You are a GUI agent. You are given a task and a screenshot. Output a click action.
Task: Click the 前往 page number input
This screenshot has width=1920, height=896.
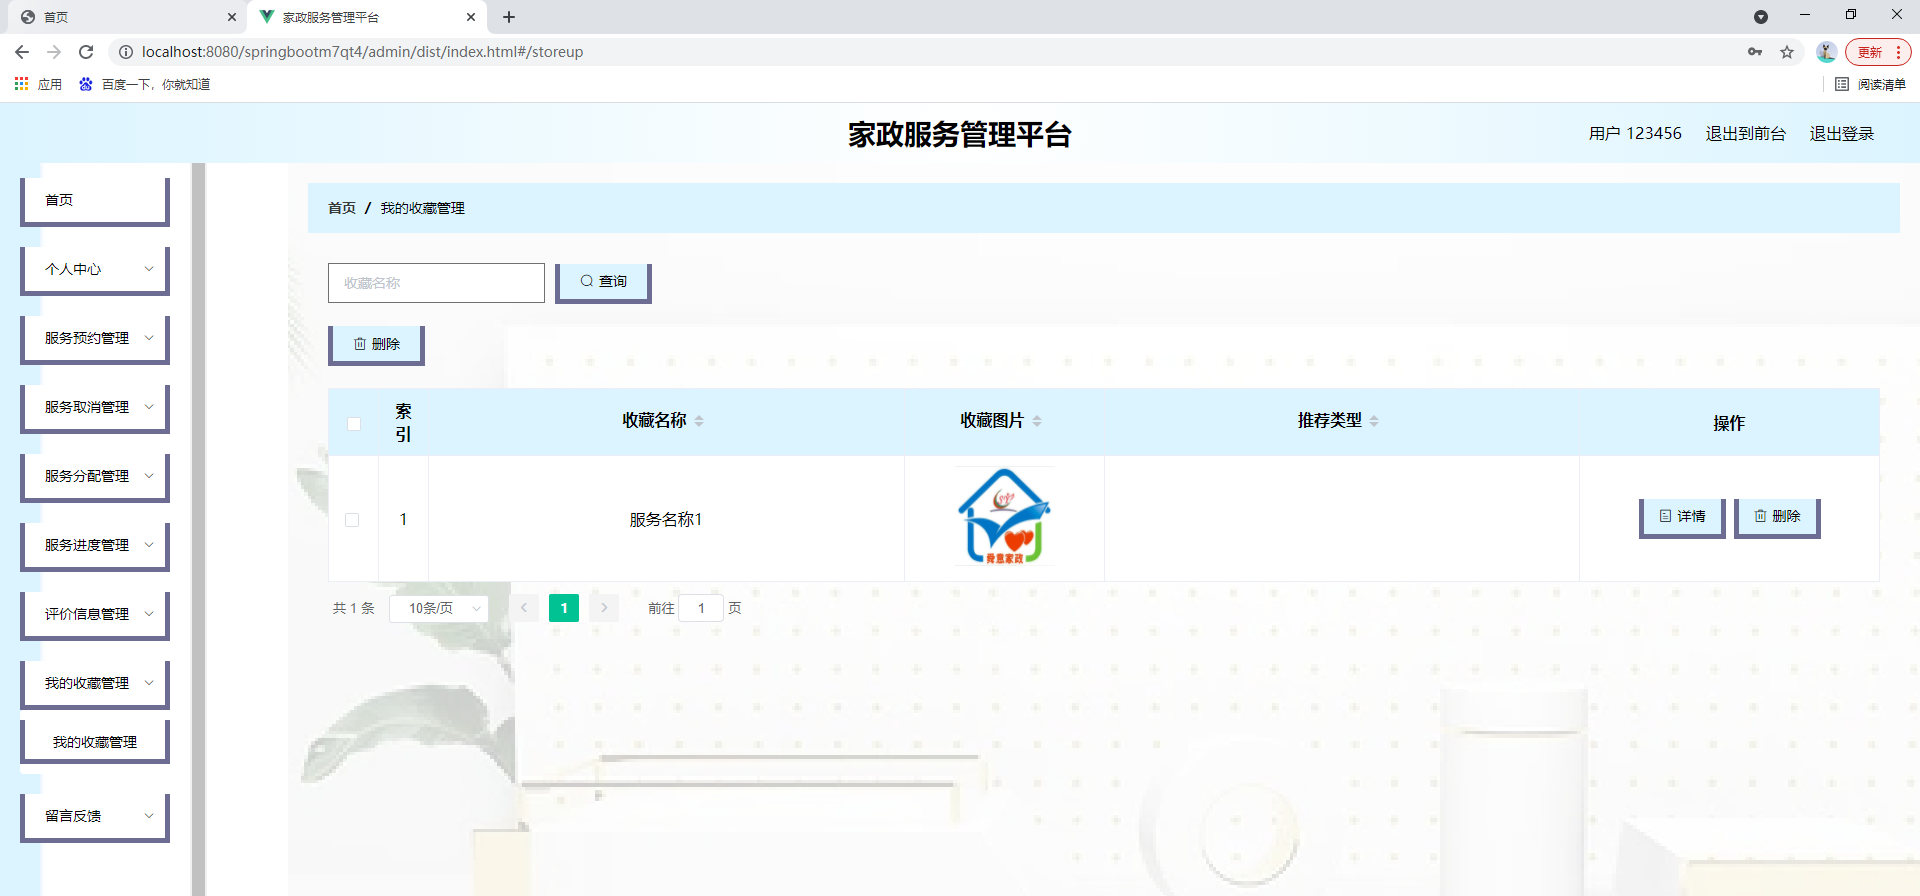coord(701,608)
